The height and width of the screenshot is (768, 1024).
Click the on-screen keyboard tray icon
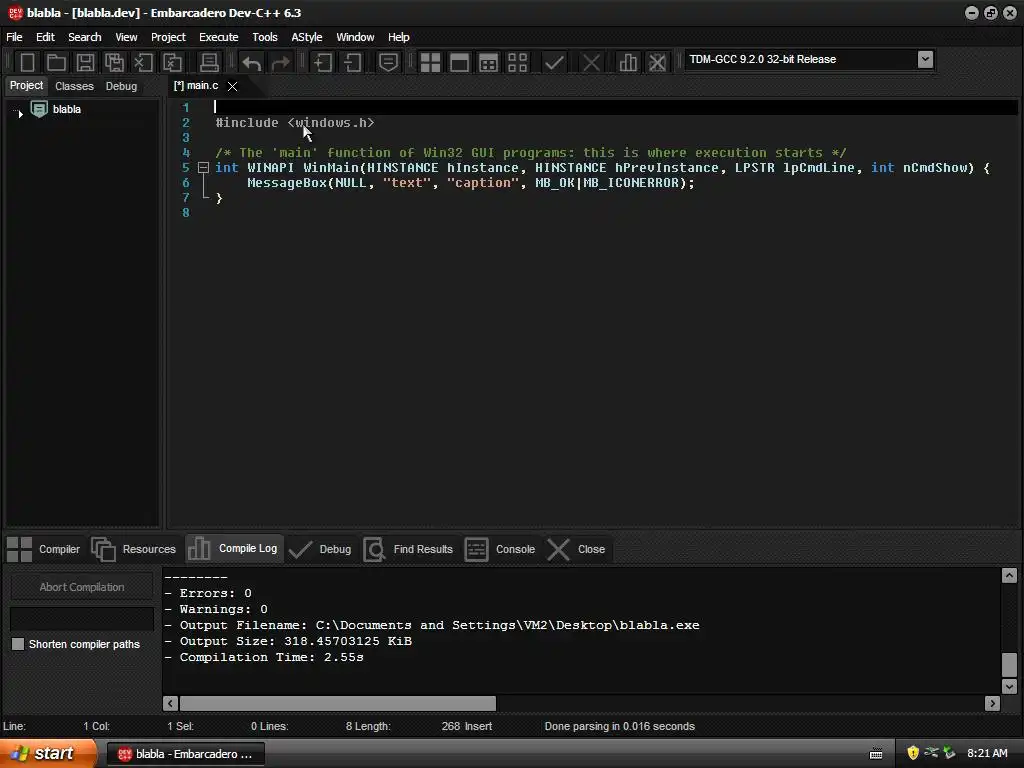point(876,754)
